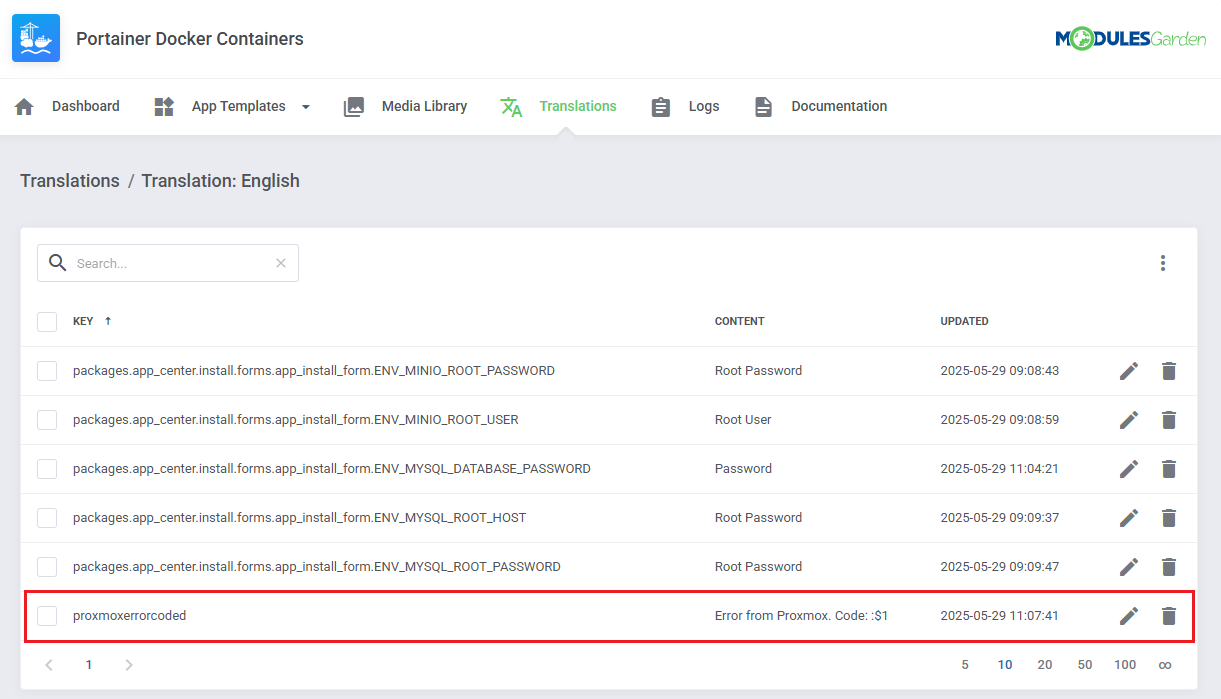Select page 1 in pagination
This screenshot has width=1221, height=699.
pos(89,665)
